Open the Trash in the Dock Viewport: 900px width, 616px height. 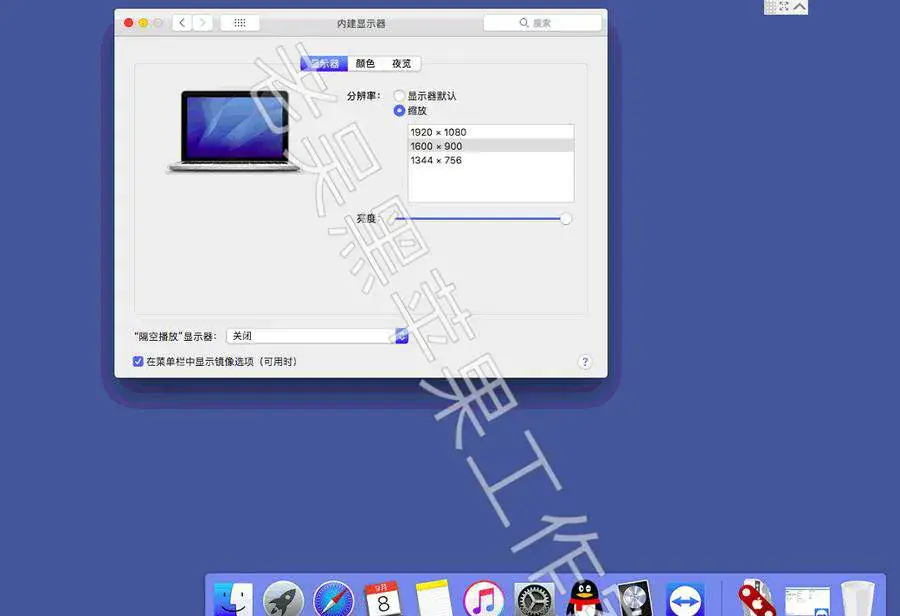[x=858, y=599]
